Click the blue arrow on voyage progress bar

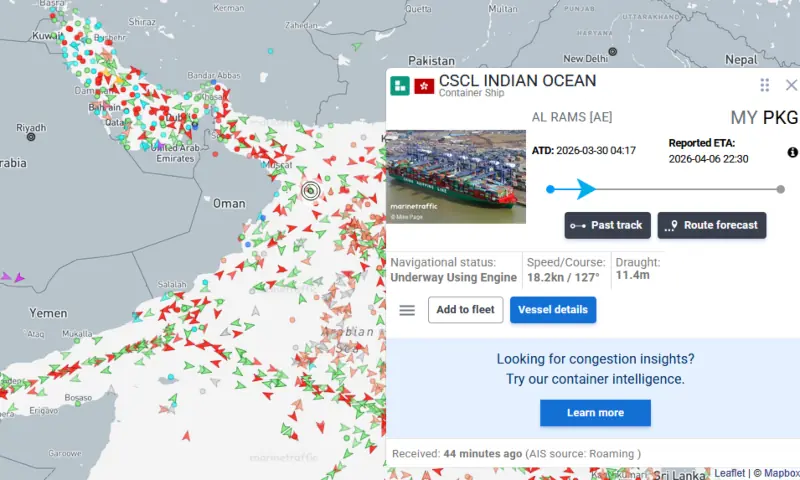[x=586, y=189]
